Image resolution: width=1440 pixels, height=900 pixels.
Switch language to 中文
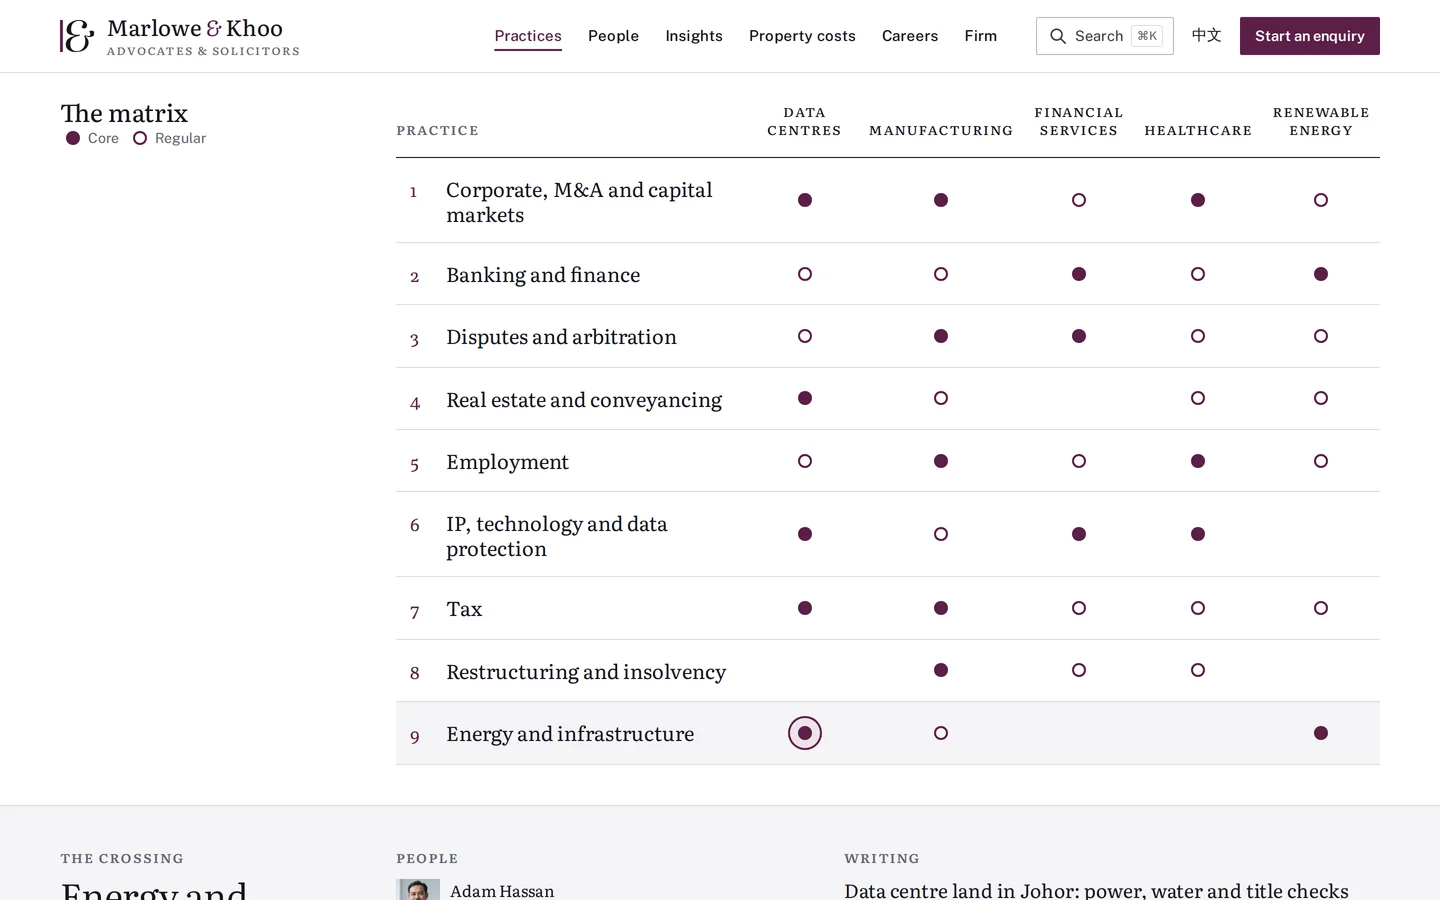(1207, 36)
